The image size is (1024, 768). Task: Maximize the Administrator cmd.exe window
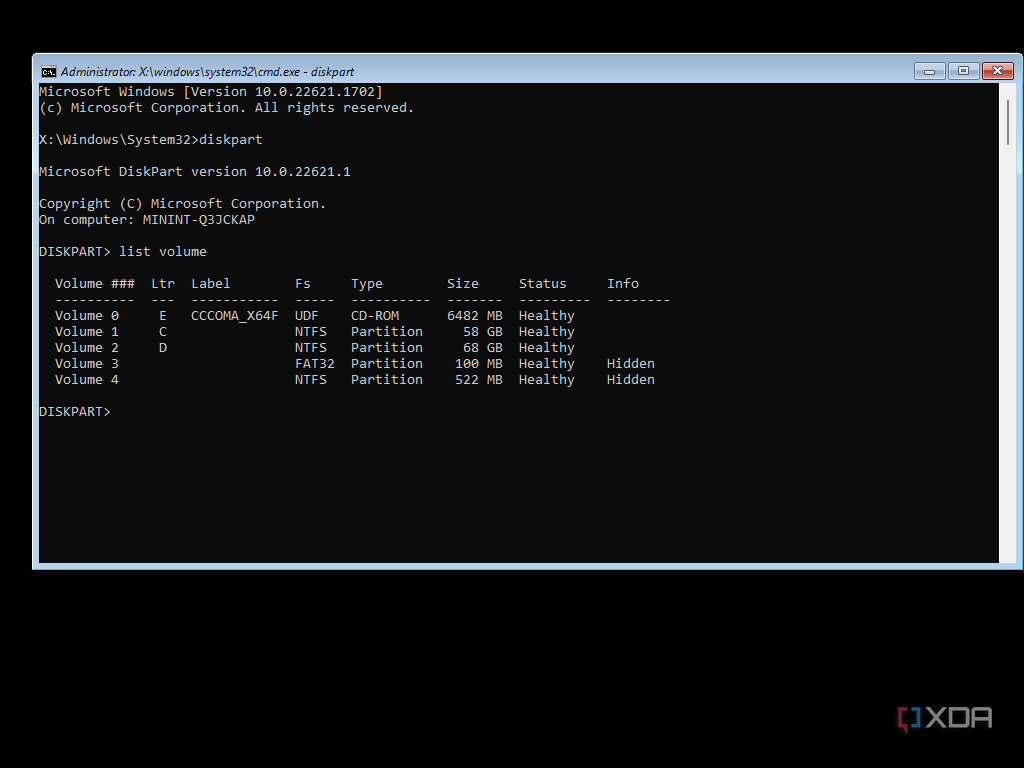[963, 71]
